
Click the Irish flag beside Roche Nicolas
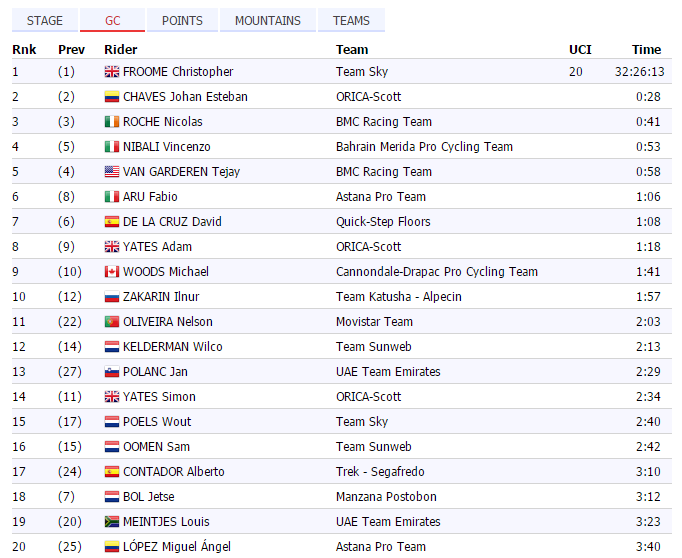112,122
